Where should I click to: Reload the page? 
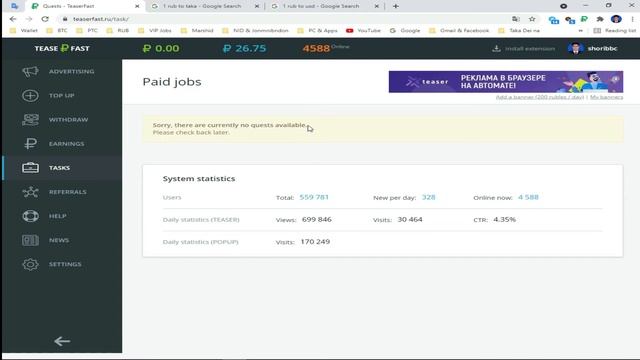point(45,19)
